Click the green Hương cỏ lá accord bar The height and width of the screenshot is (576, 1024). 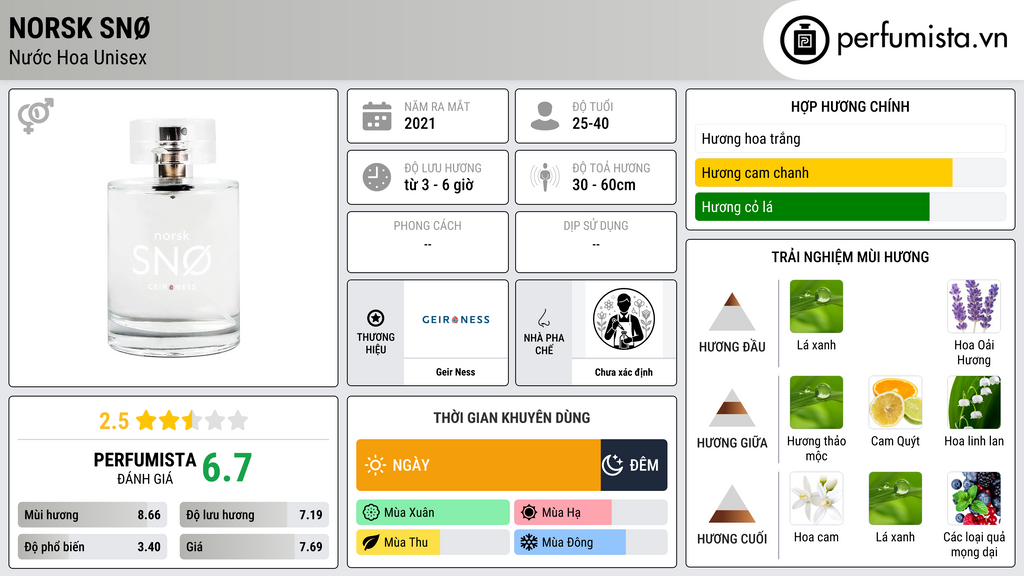point(812,207)
